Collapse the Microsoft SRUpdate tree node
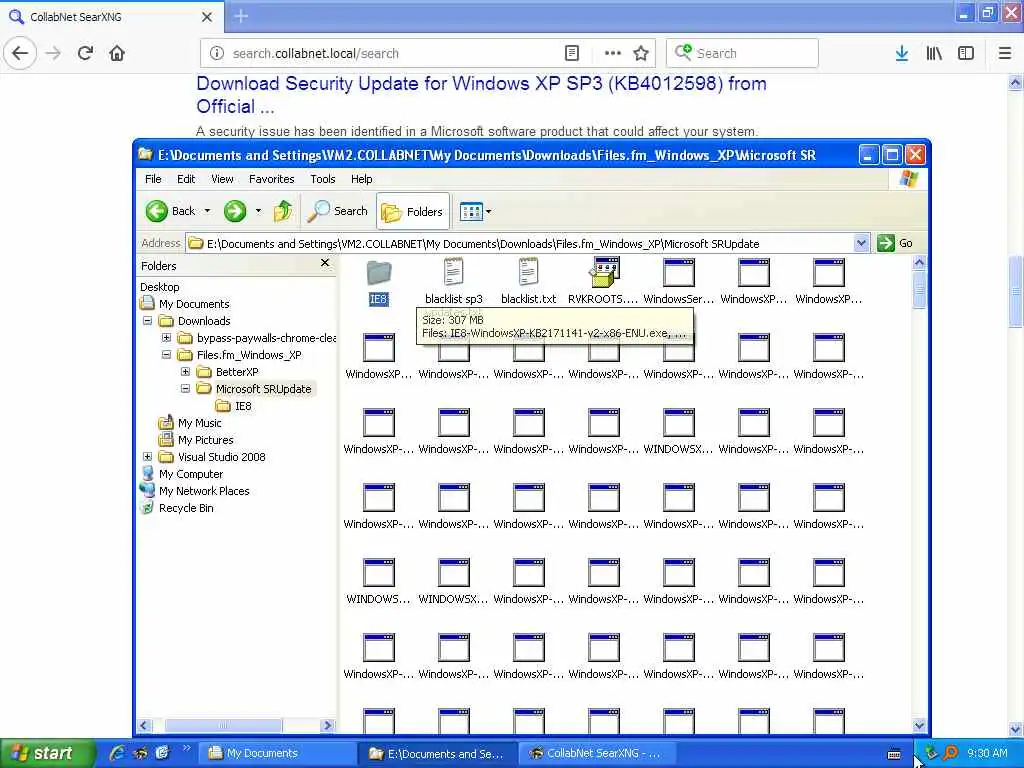 tap(185, 389)
